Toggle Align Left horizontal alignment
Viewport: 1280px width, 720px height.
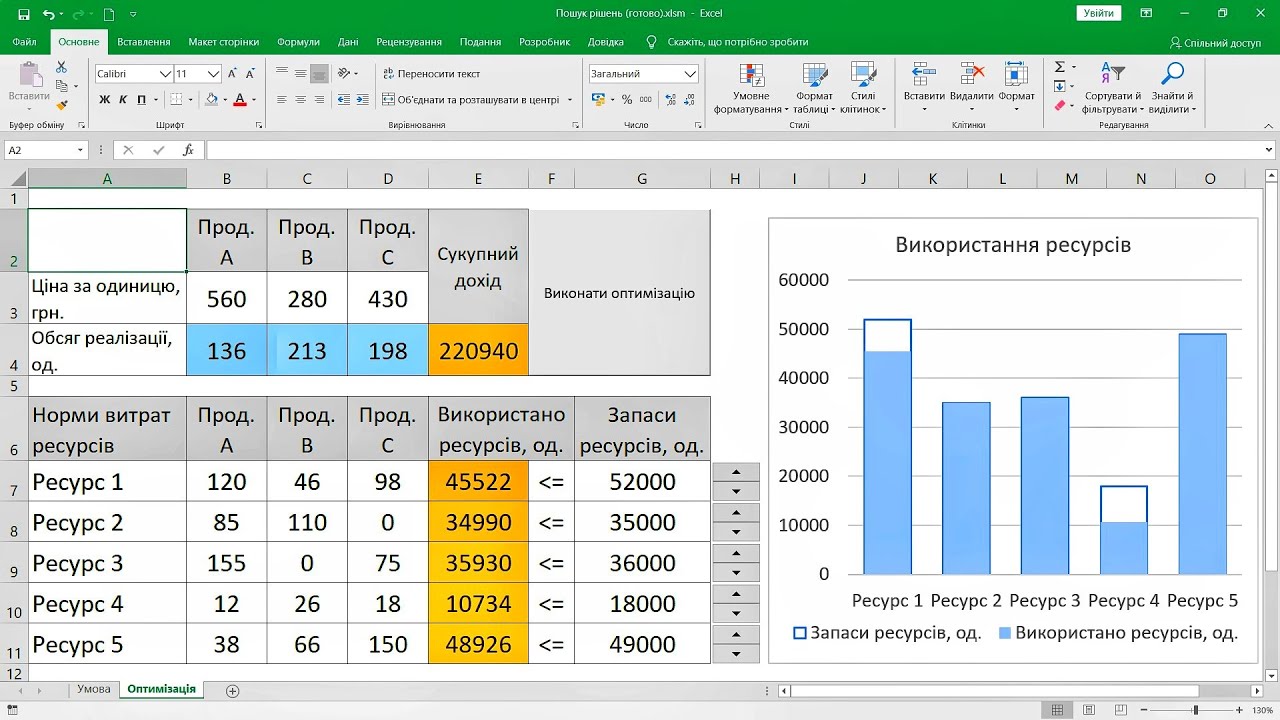tap(282, 100)
